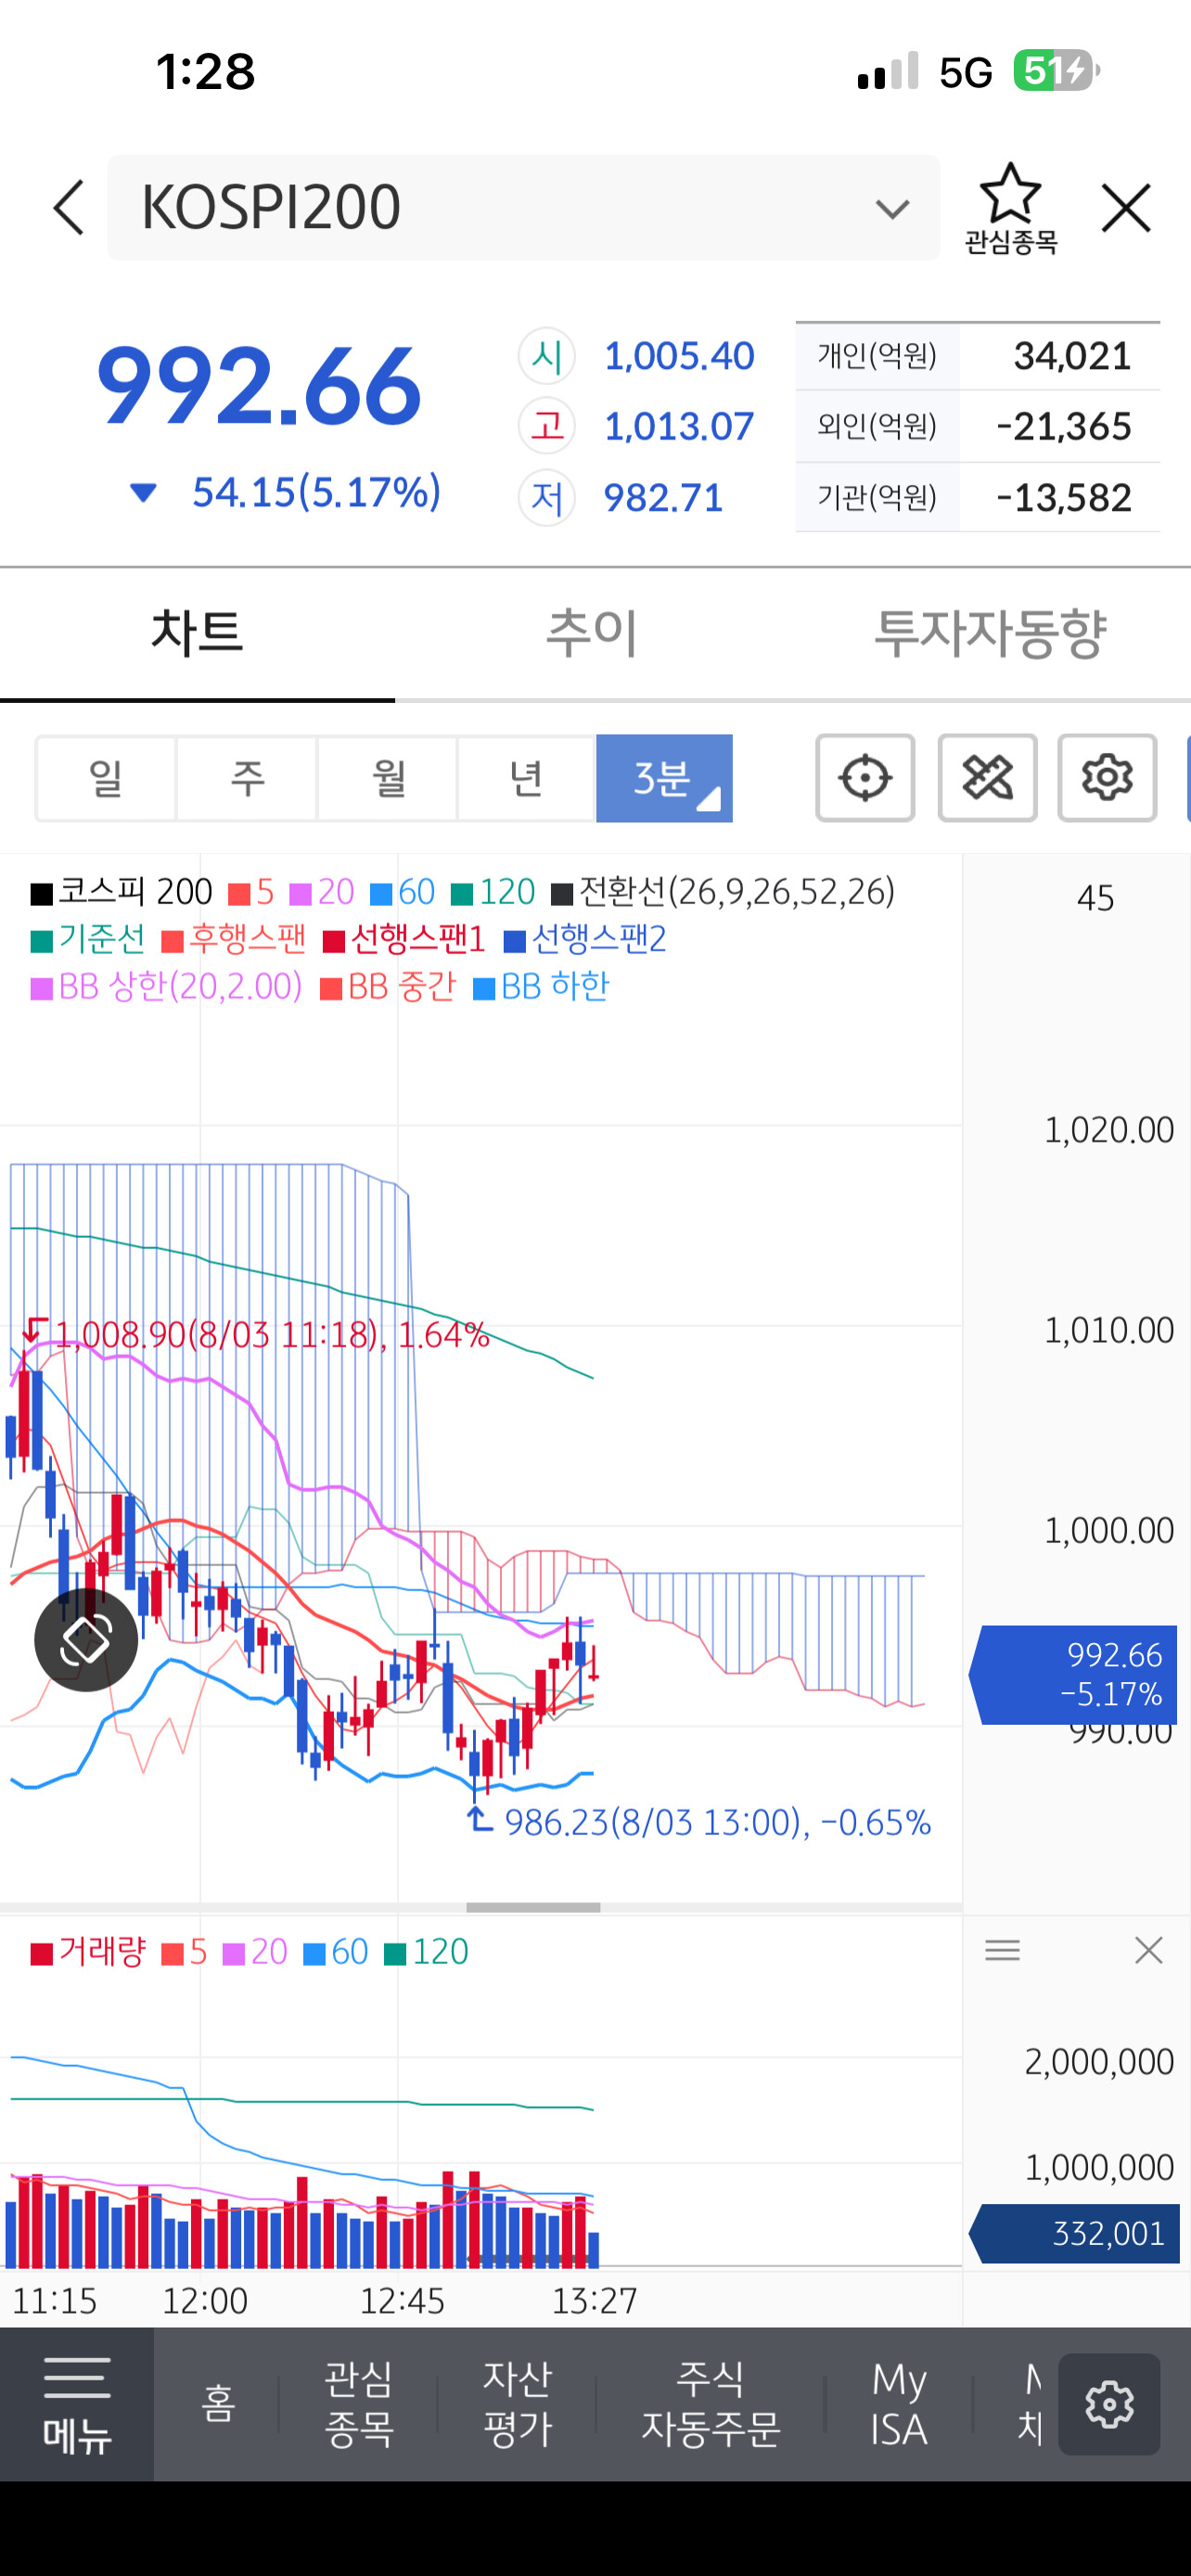Go to 관심종목 in bottom bar

coord(358,2404)
